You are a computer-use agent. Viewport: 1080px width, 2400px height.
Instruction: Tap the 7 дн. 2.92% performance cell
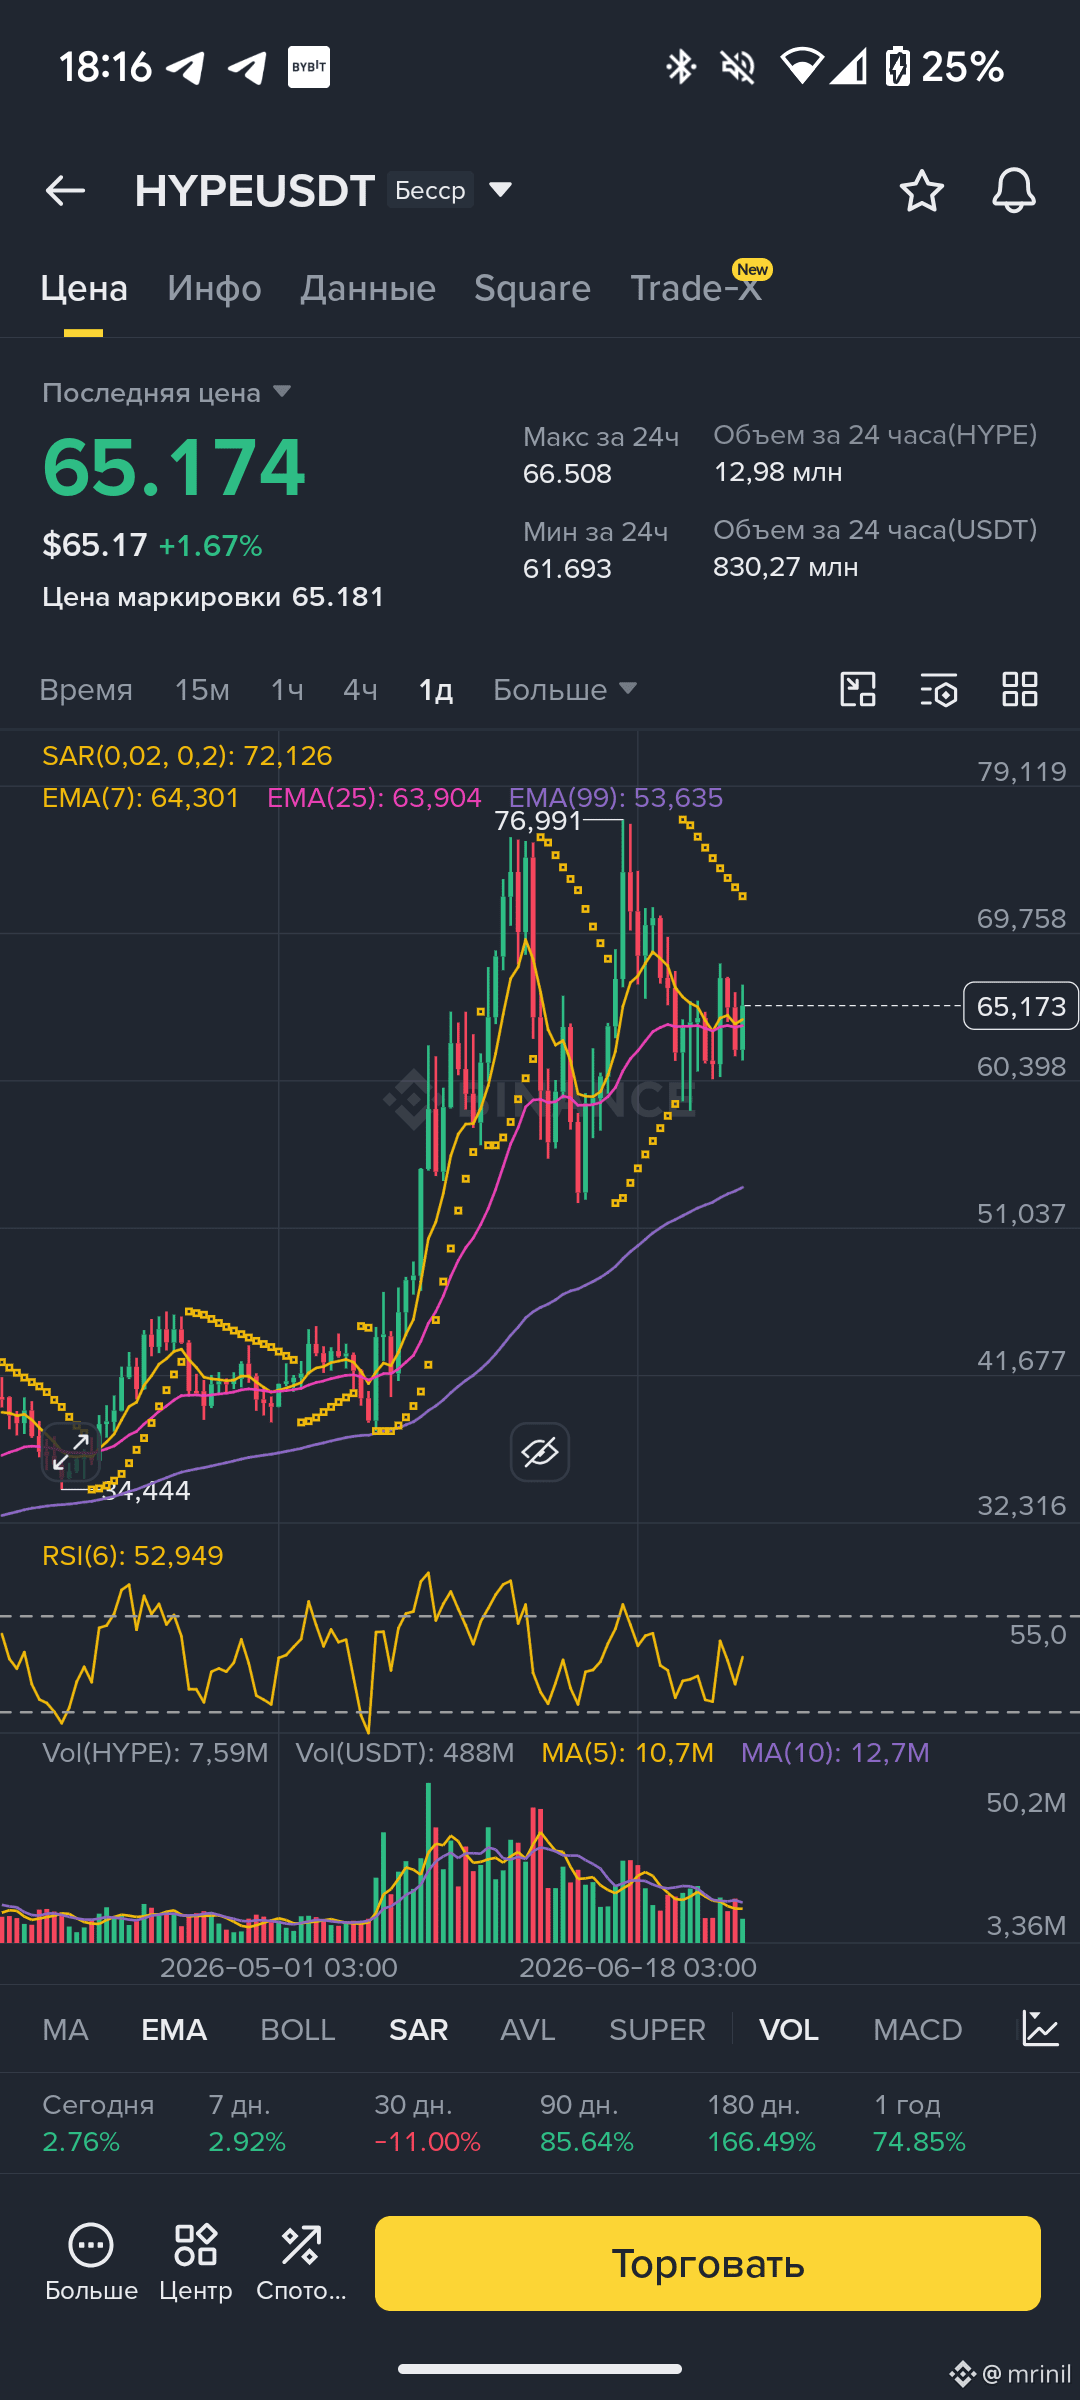(247, 2123)
